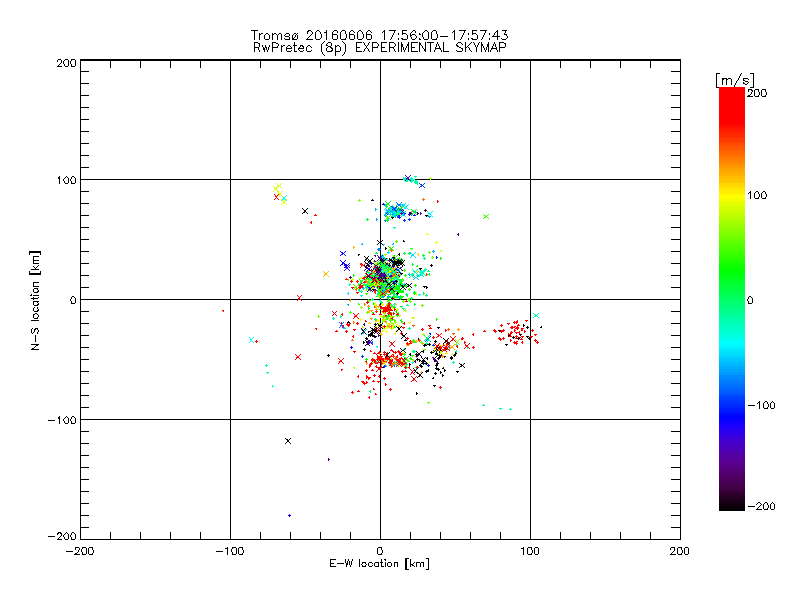The height and width of the screenshot is (600, 800).
Task: Click the yellow band of the colorbar
Action: click(732, 196)
